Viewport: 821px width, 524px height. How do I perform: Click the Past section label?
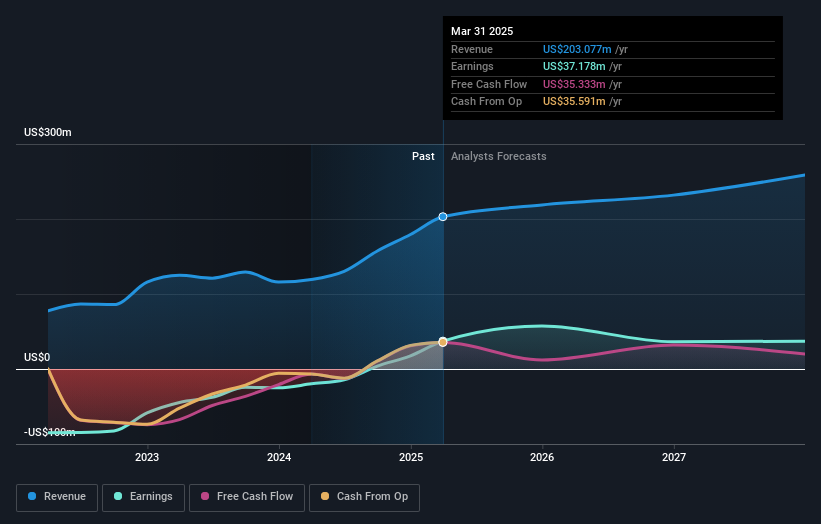423,156
